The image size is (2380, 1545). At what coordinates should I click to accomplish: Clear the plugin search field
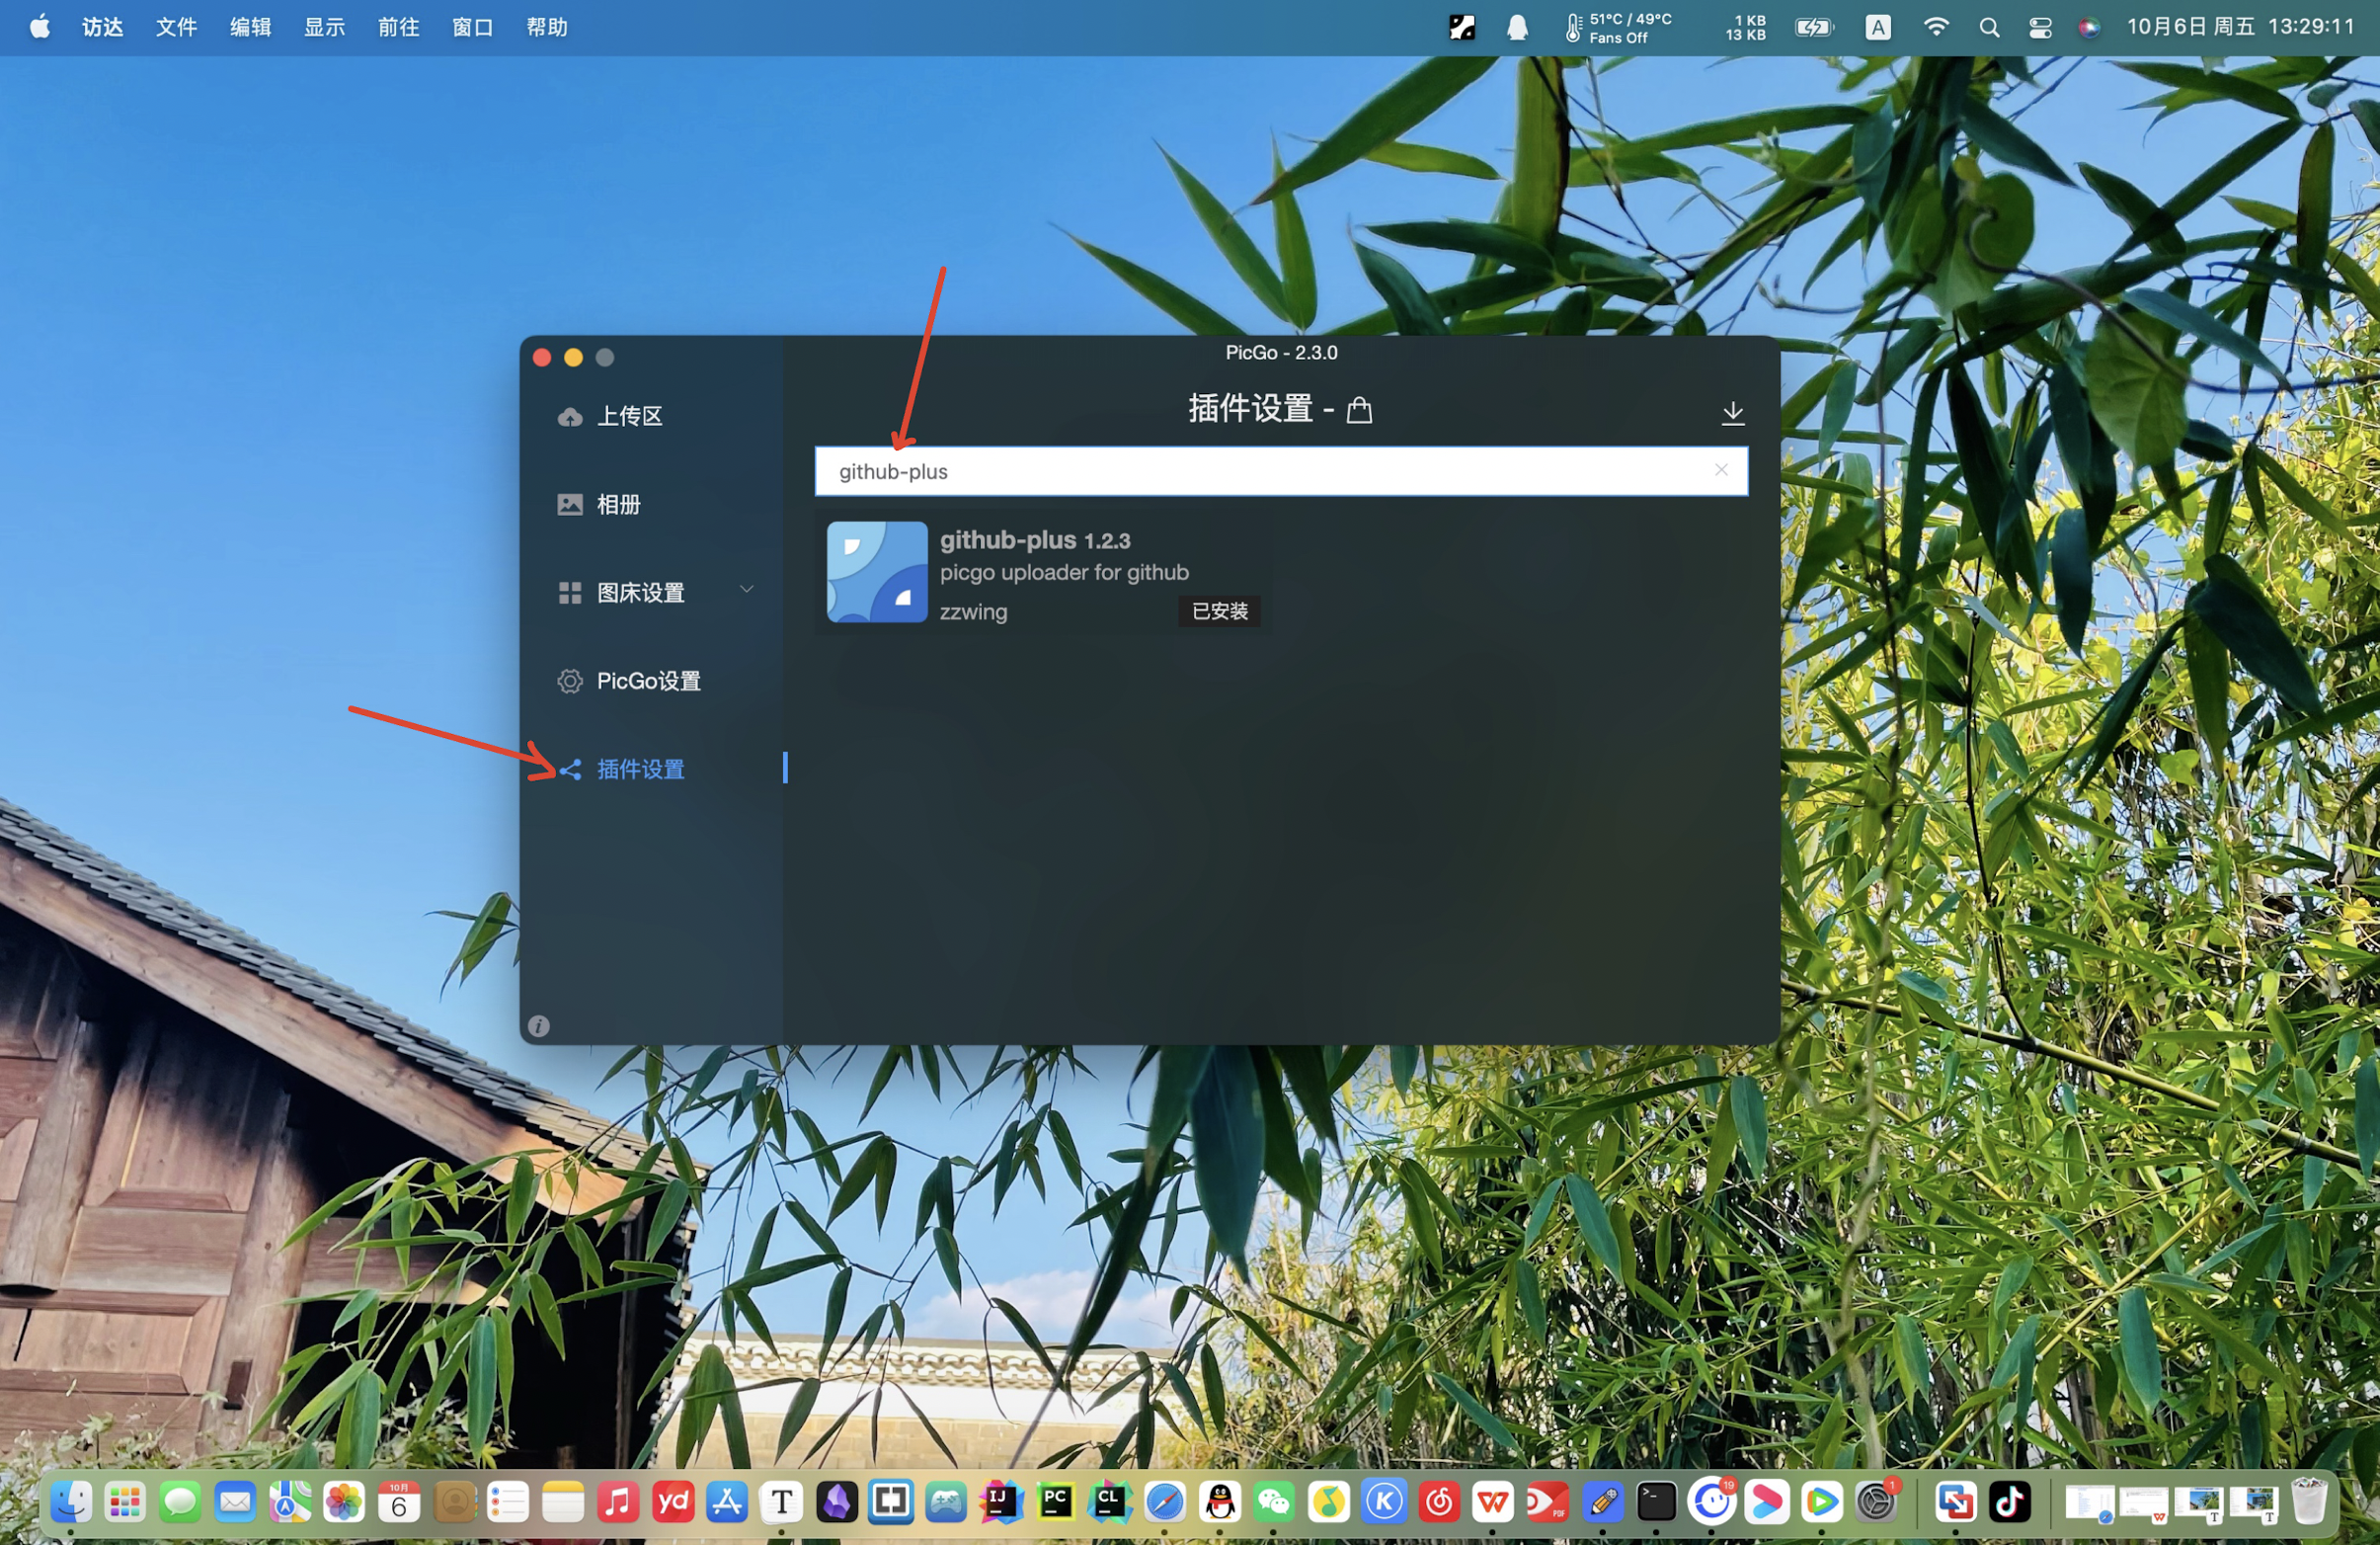point(1721,470)
